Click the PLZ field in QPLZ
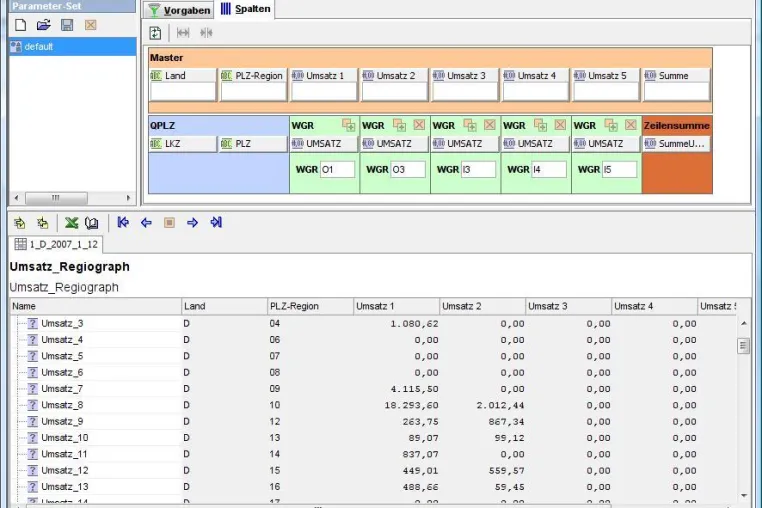Image resolution: width=762 pixels, height=508 pixels. pos(253,144)
